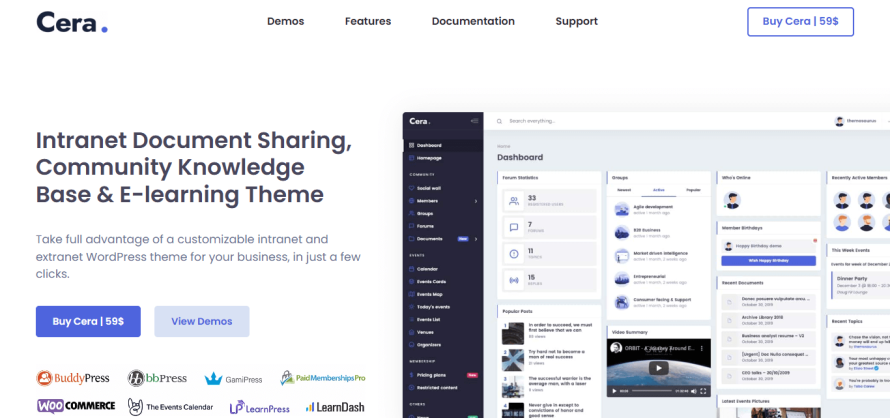The image size is (890, 418).
Task: Click the Cera logo in the header
Action: pos(72,22)
